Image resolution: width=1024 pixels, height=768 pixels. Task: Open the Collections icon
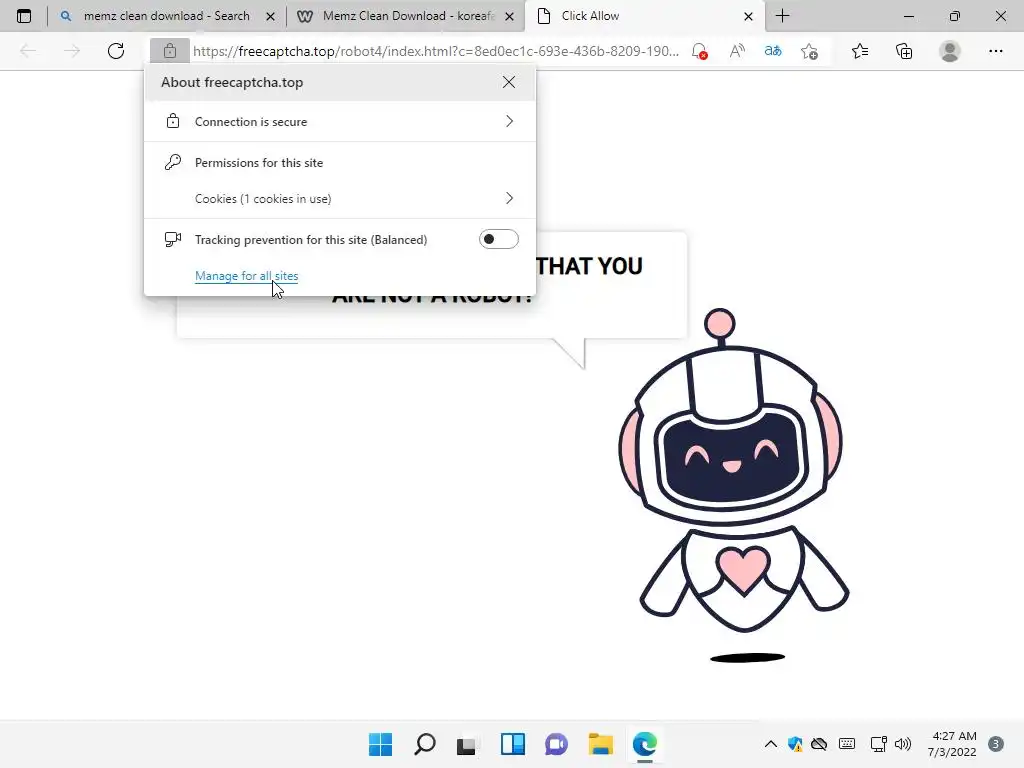904,51
